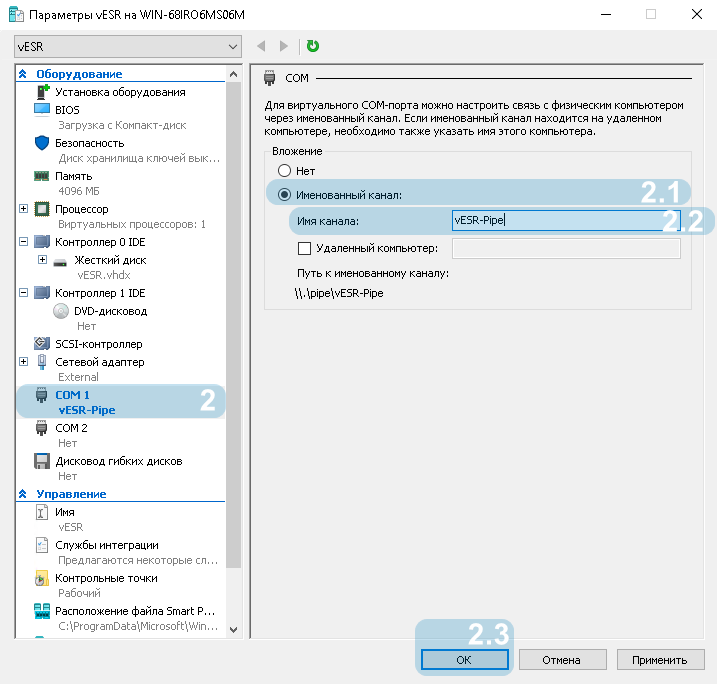Image resolution: width=717 pixels, height=684 pixels.
Task: Collapse the Оборудование section header
Action: (23, 74)
